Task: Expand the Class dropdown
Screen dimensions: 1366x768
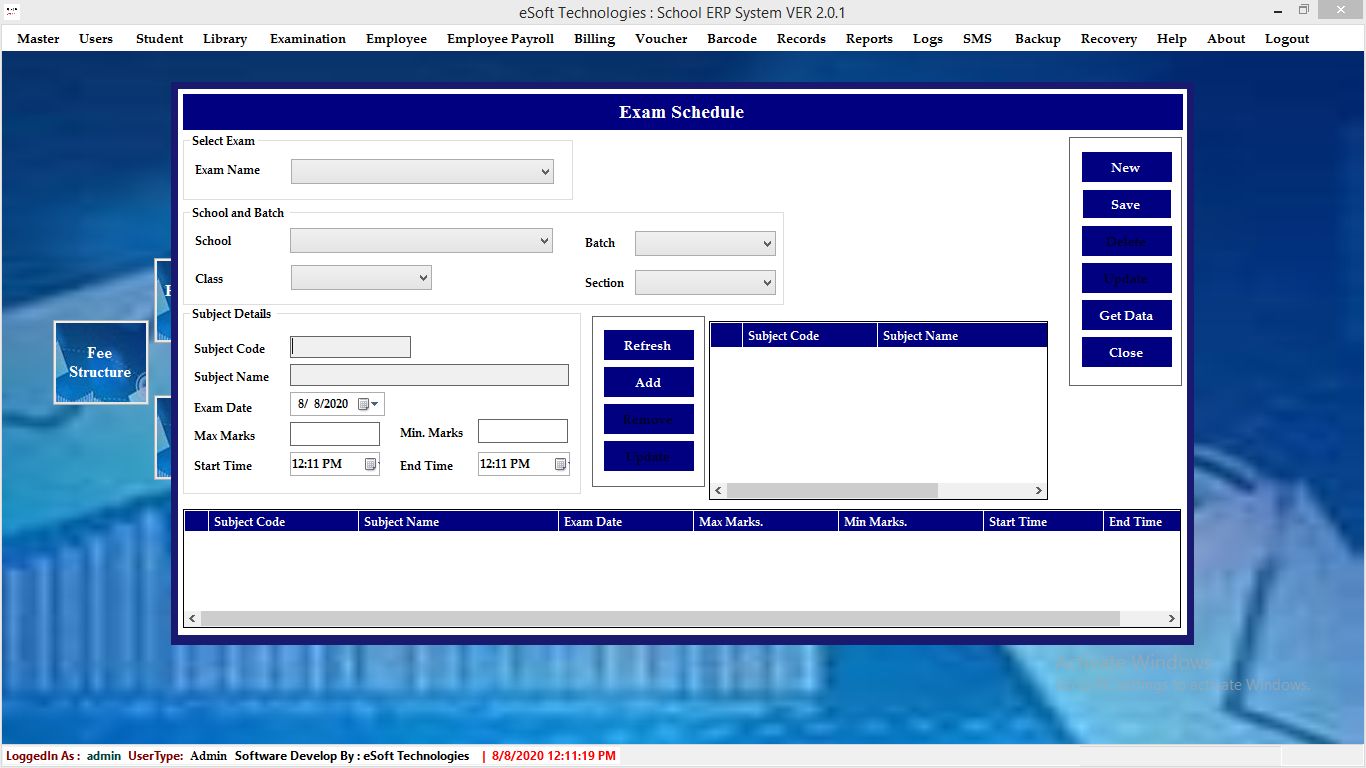Action: tap(423, 278)
